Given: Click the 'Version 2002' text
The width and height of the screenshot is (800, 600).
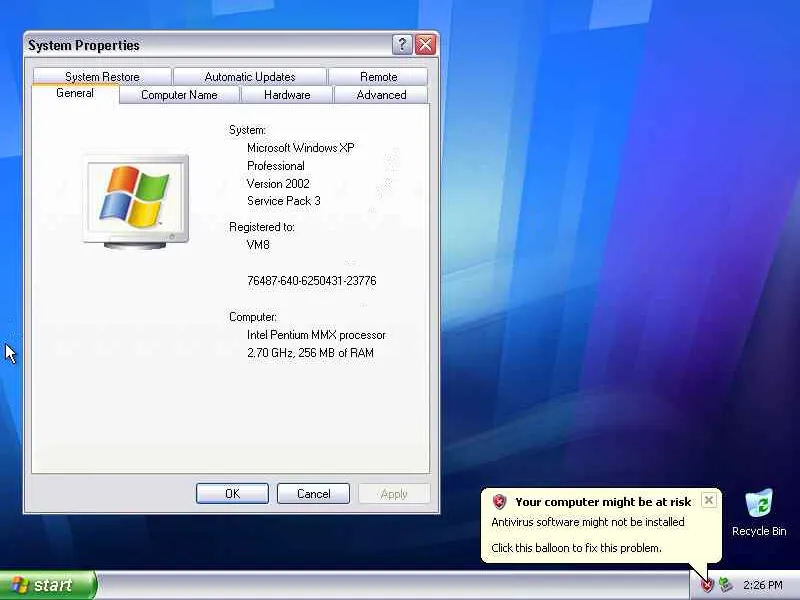Looking at the screenshot, I should point(278,184).
